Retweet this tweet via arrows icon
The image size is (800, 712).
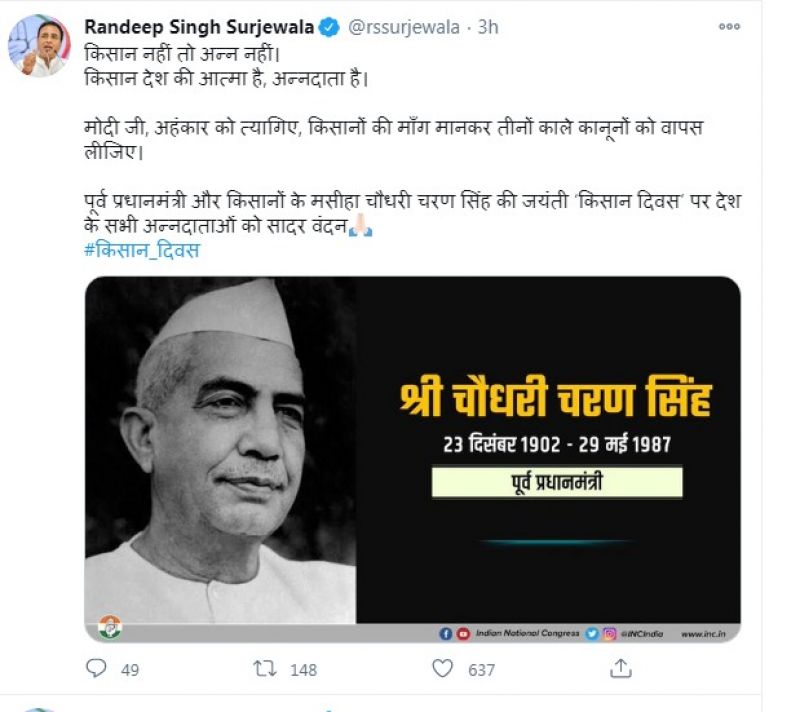pyautogui.click(x=265, y=668)
